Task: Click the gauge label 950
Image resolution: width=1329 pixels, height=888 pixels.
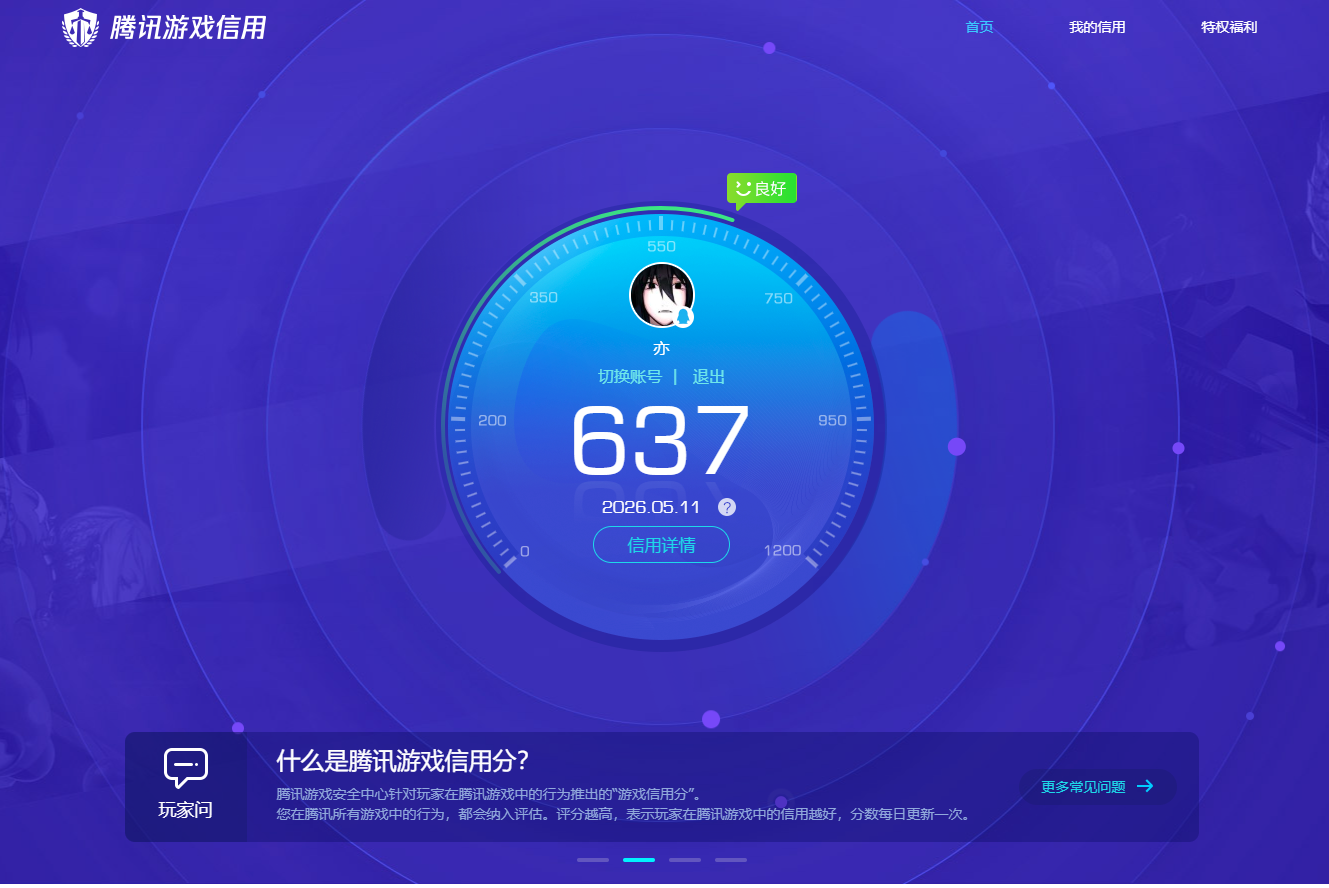Action: coord(832,420)
